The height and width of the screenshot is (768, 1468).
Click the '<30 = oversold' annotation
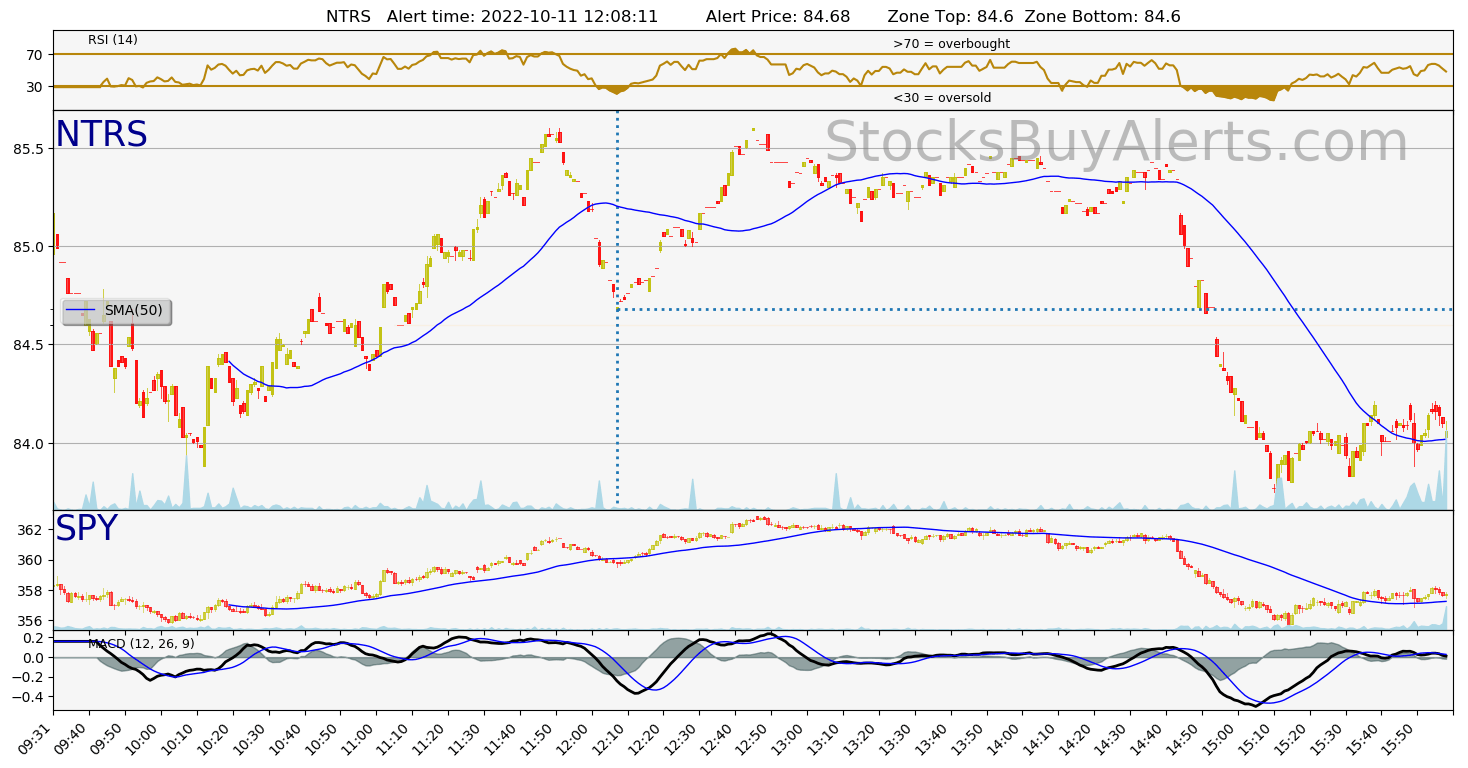pos(942,98)
